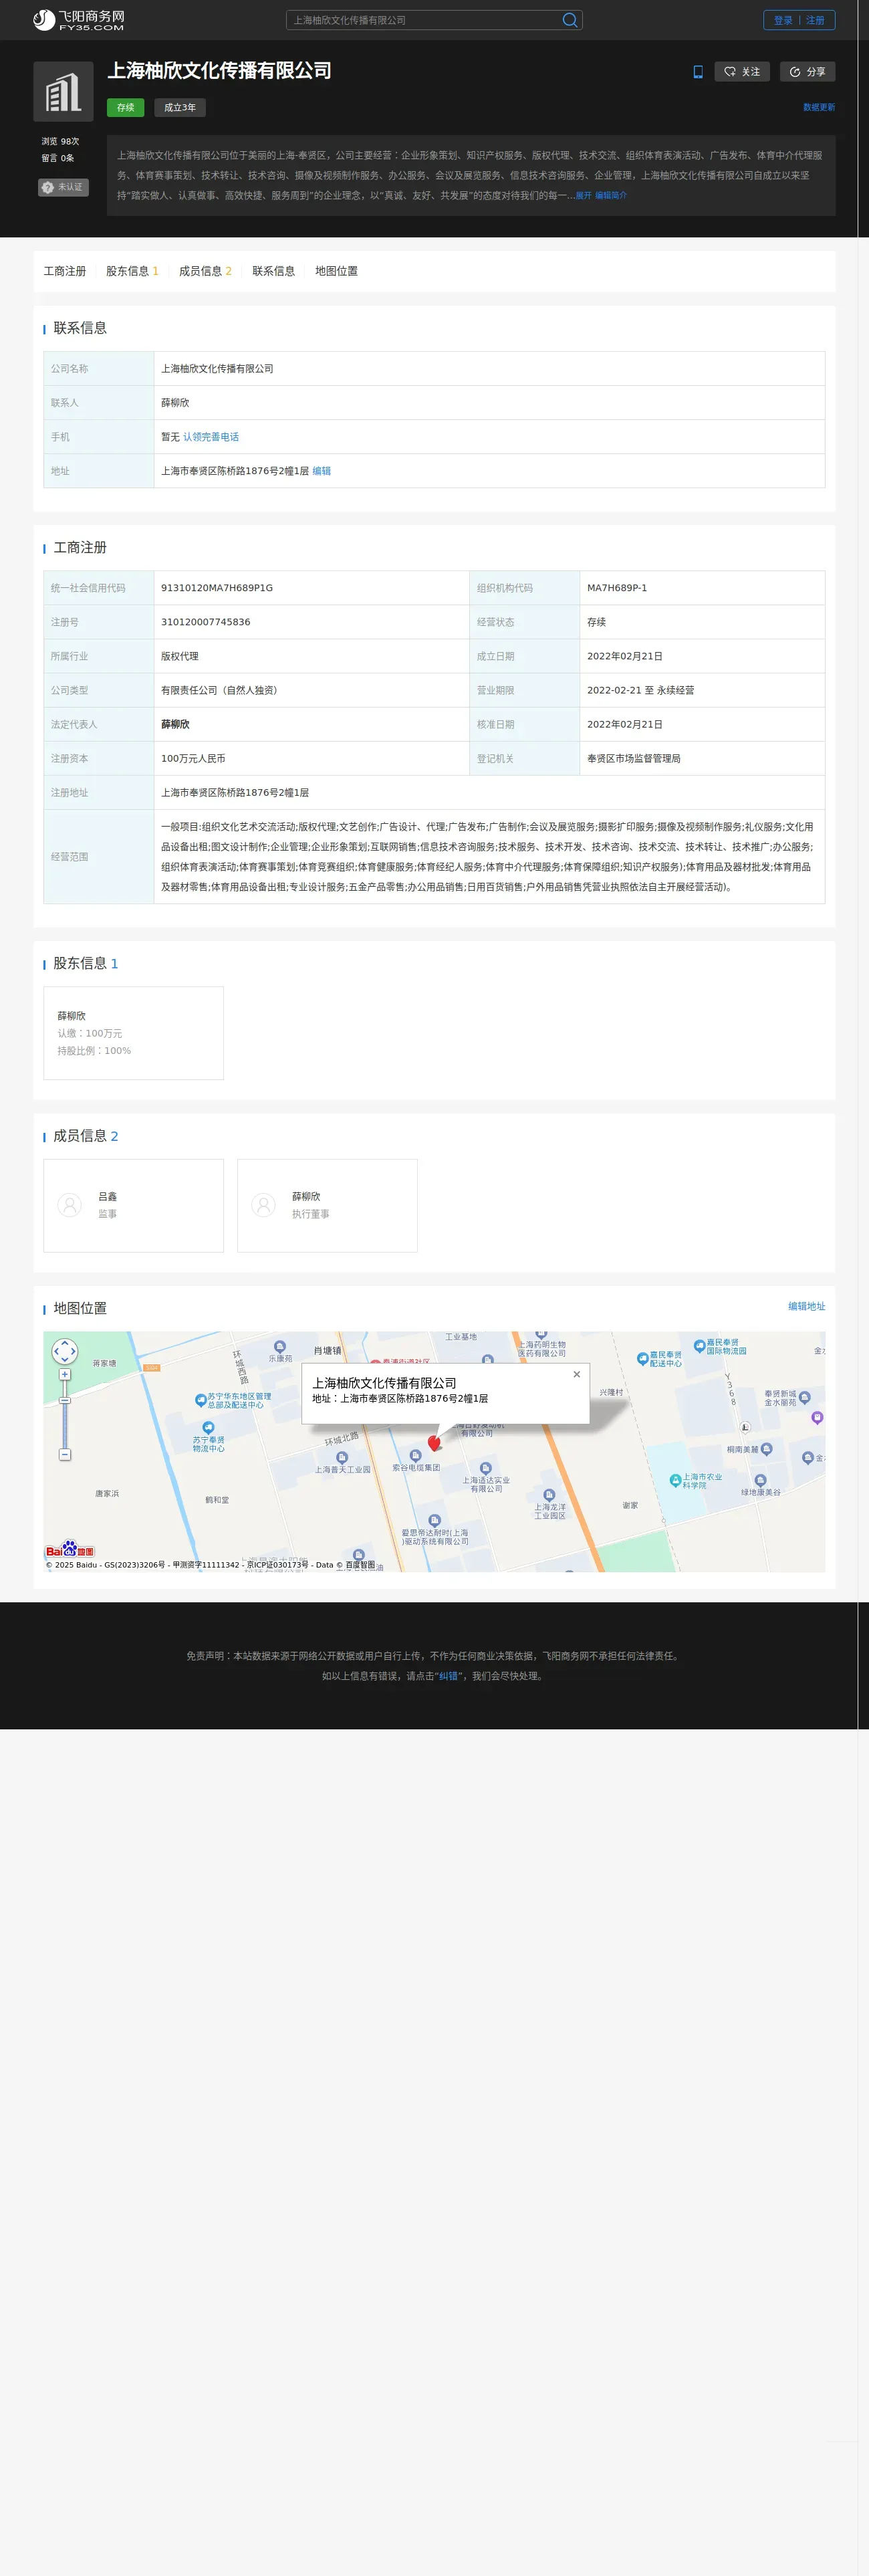
Task: Click the map pan control
Action: coord(65,1352)
